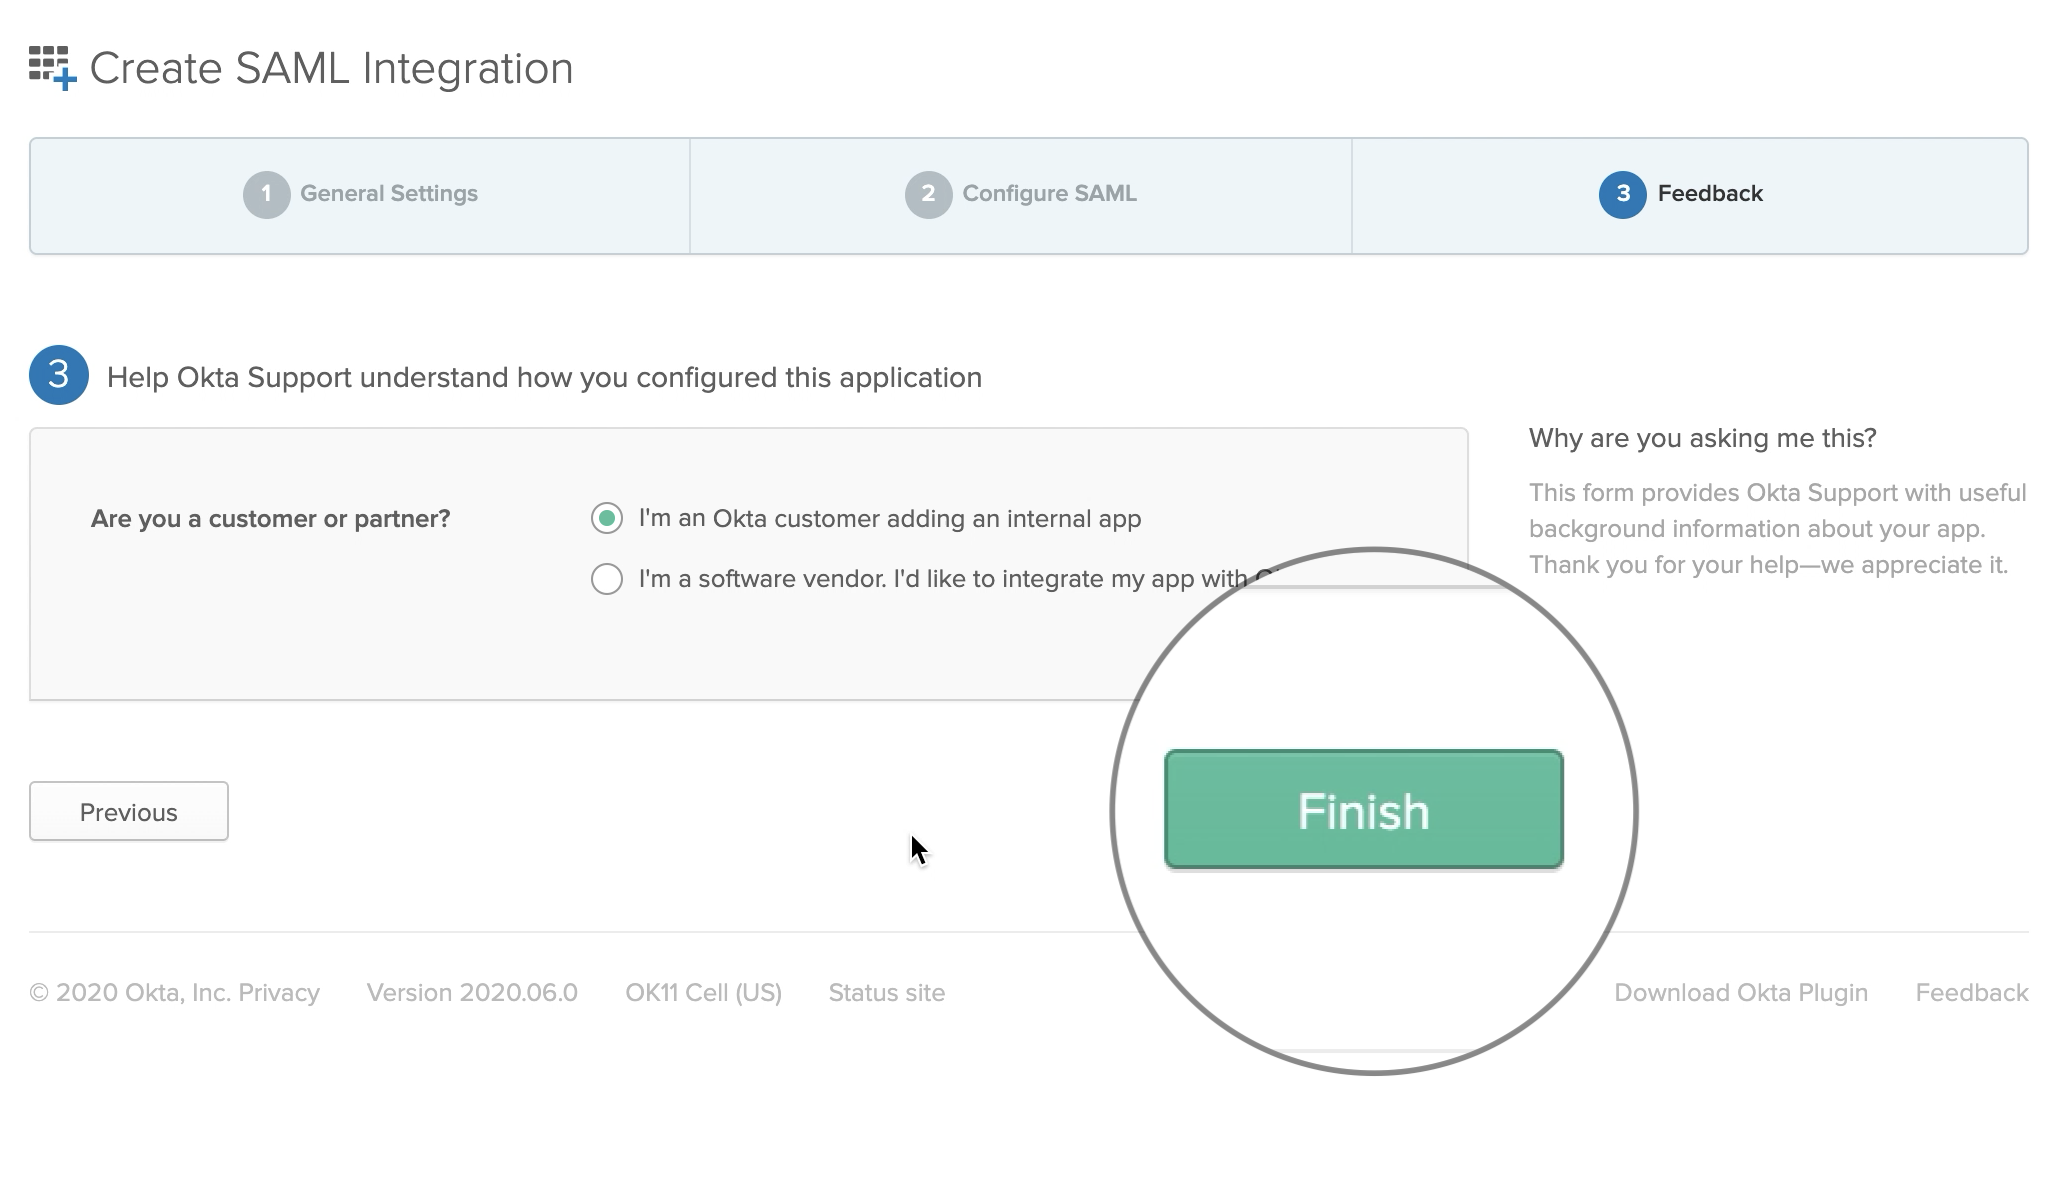Switch to the General Settings step tab

point(389,194)
